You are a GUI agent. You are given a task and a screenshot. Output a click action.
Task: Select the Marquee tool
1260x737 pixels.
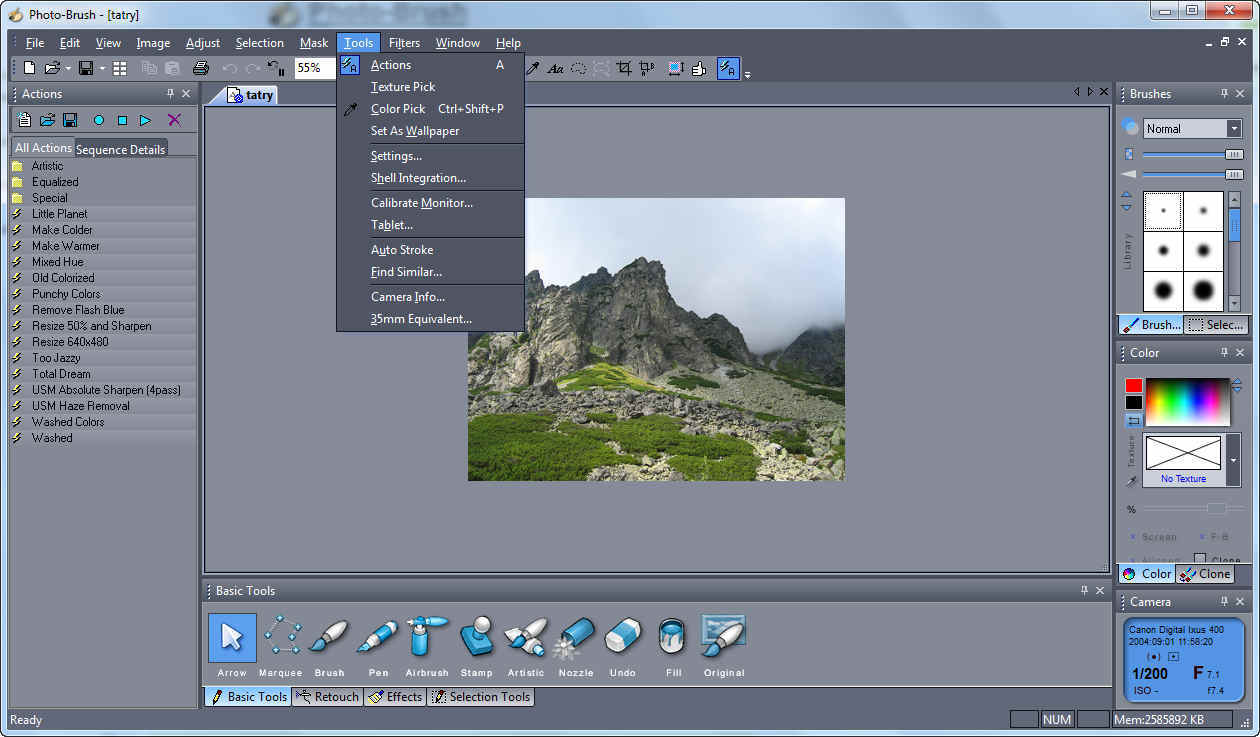(280, 637)
